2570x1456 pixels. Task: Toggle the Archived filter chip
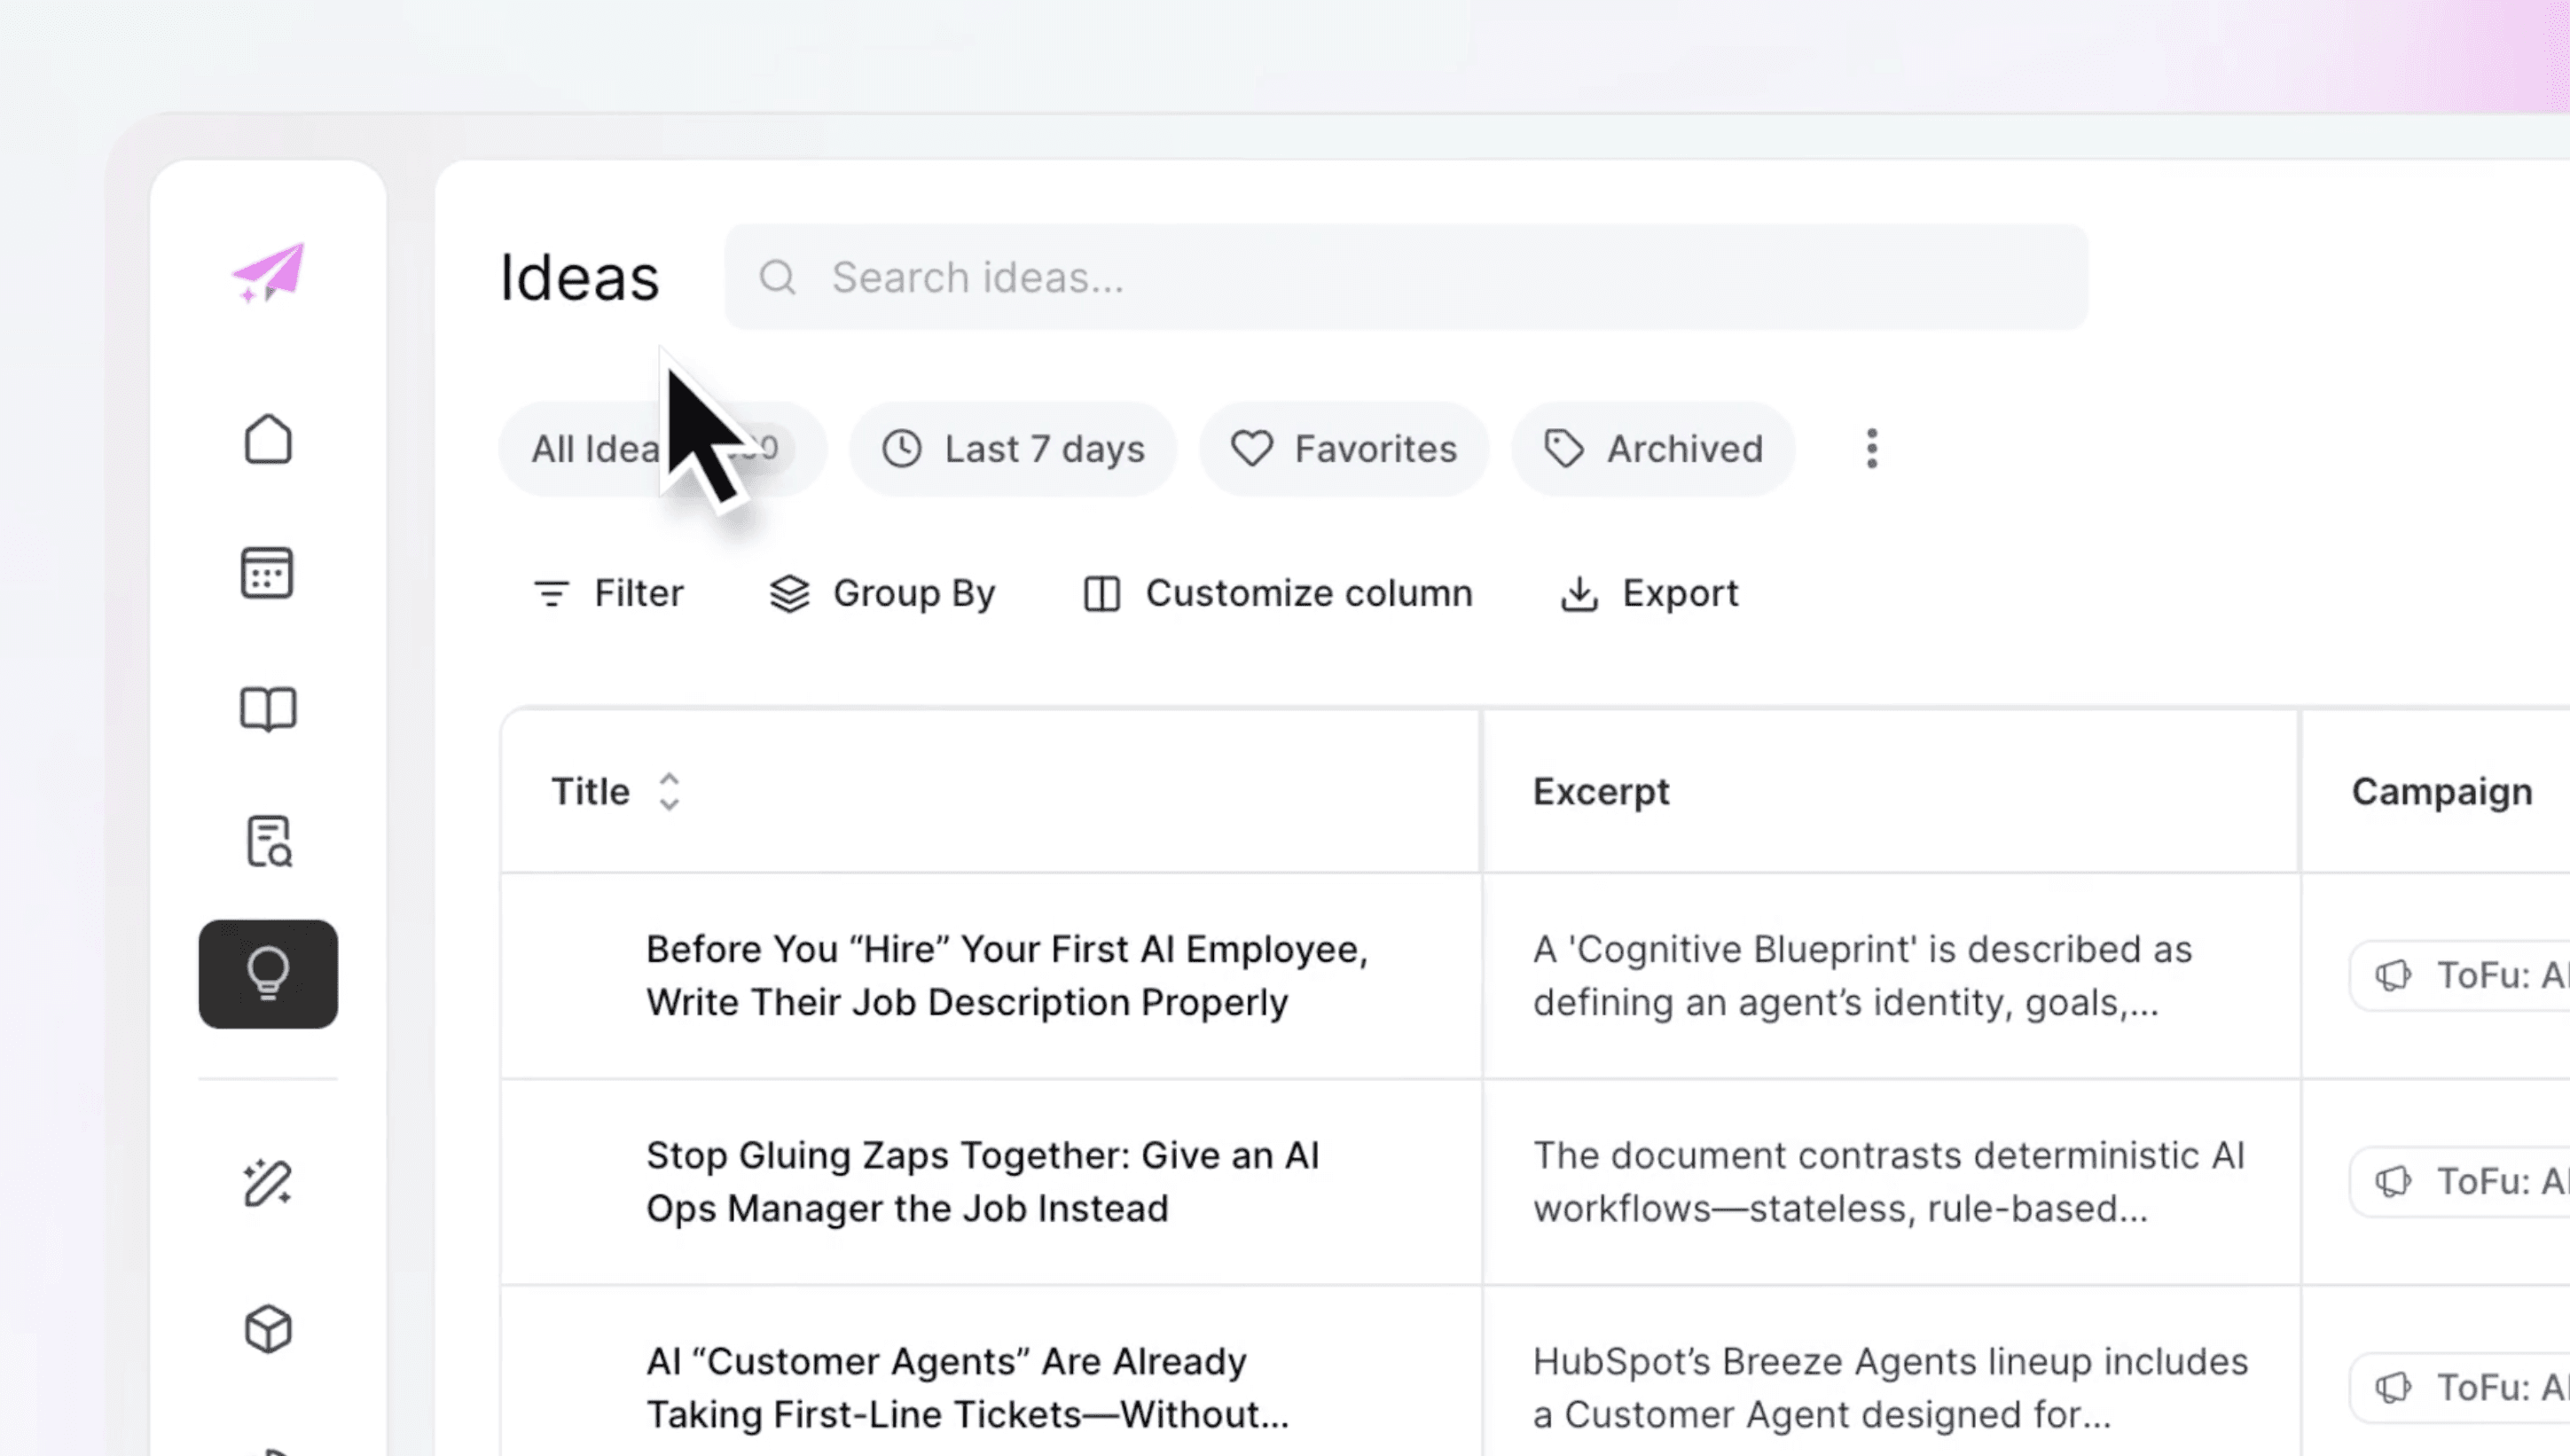click(x=1652, y=449)
